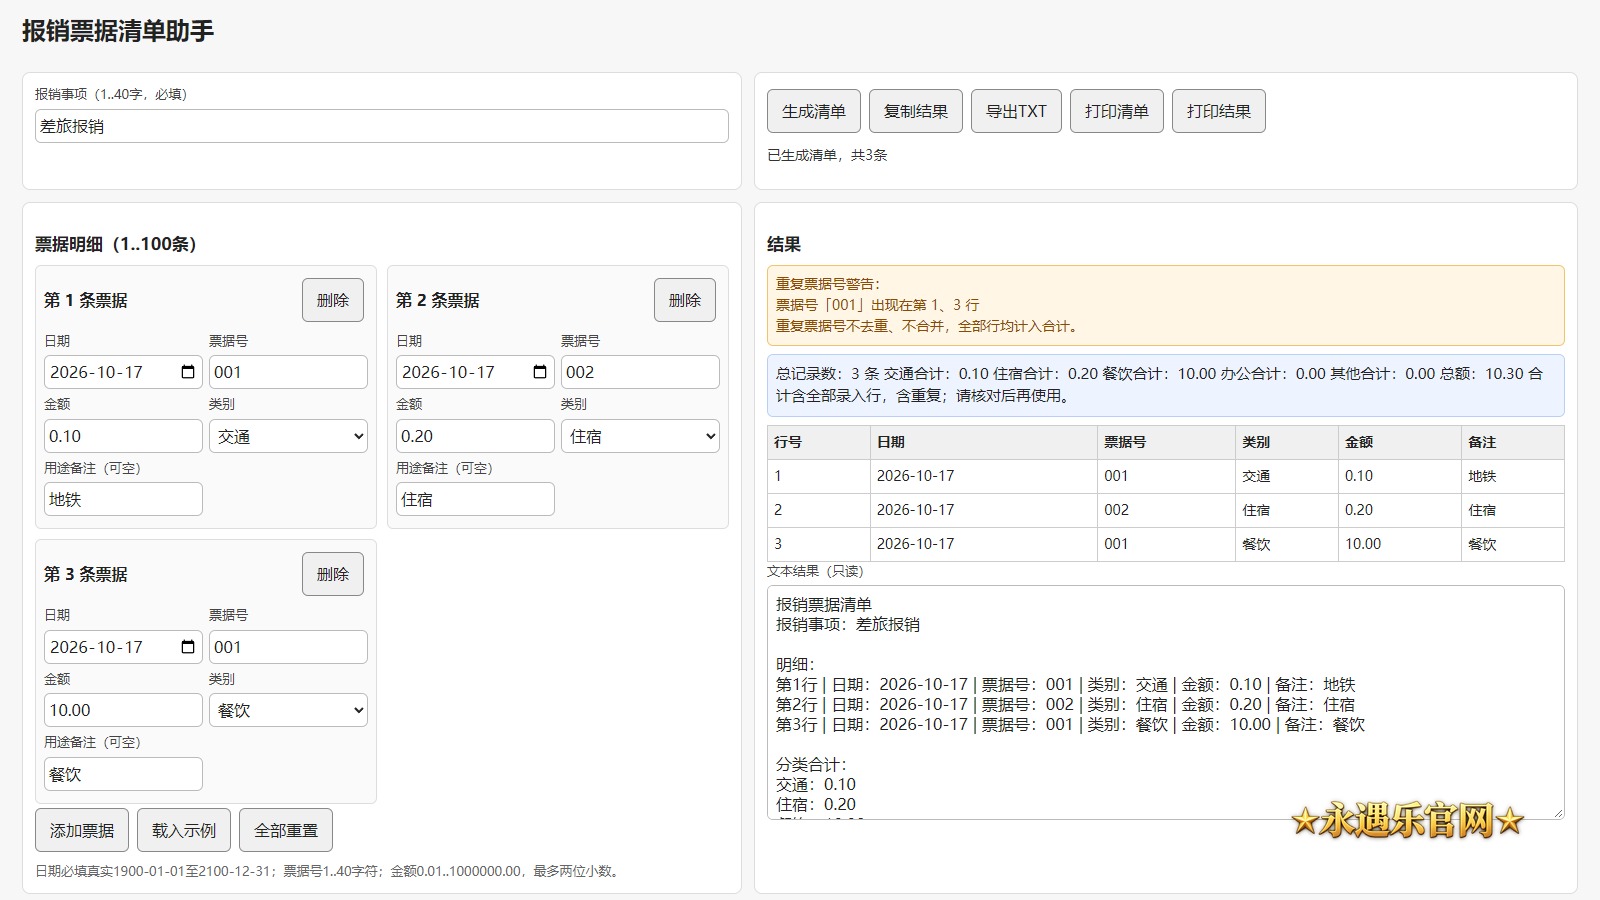Select the 002 ticket number table cell
The width and height of the screenshot is (1600, 900).
[1166, 510]
